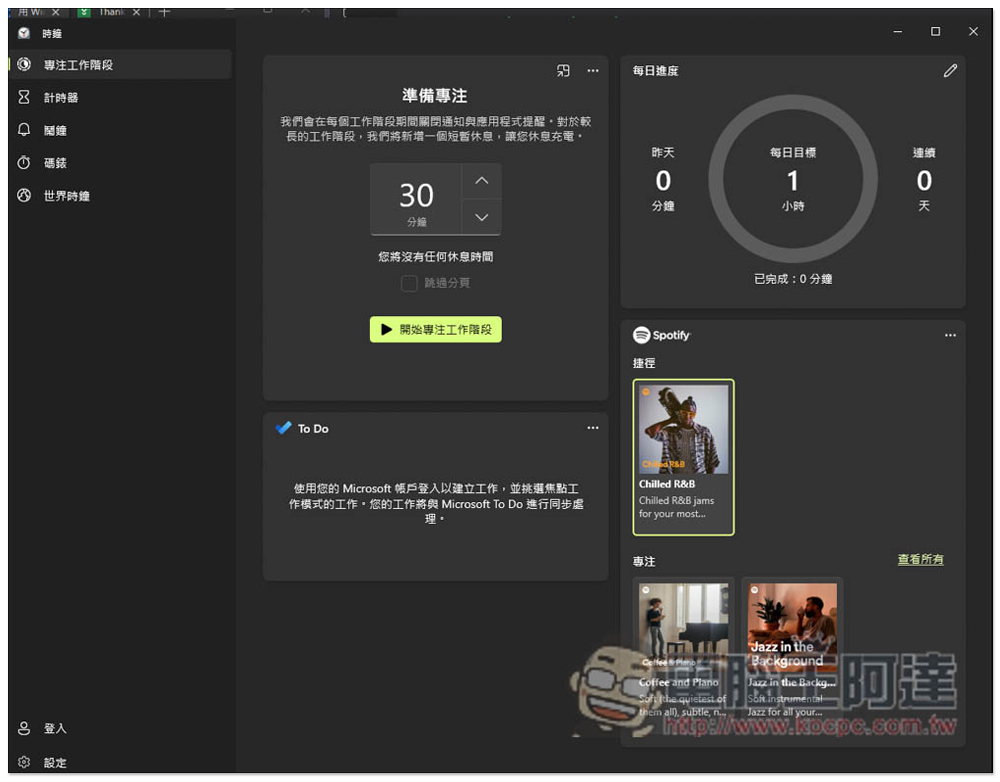
Task: Decrease focus minutes with down chevron
Action: pos(481,217)
